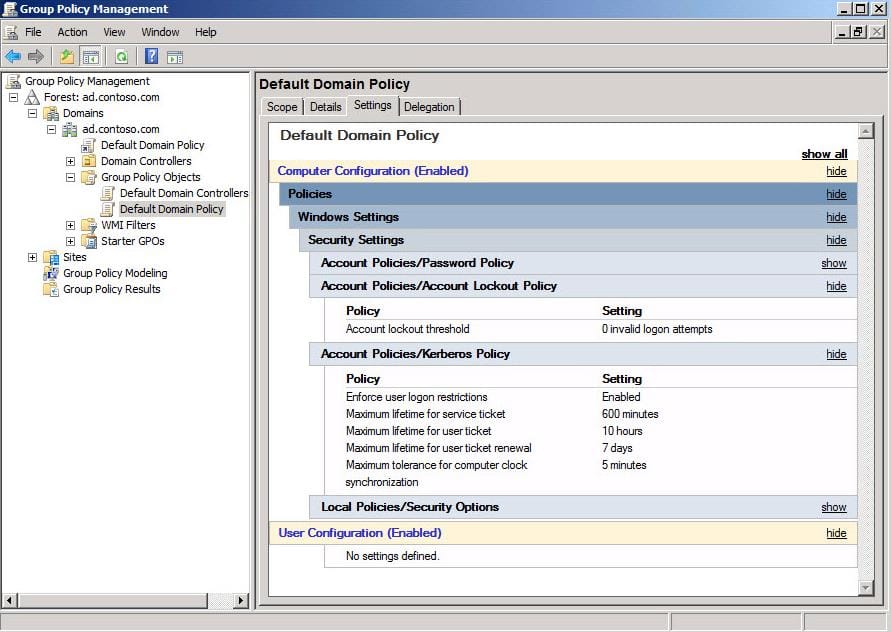
Task: Click the Group Policy Objects folder icon
Action: pyautogui.click(x=89, y=177)
